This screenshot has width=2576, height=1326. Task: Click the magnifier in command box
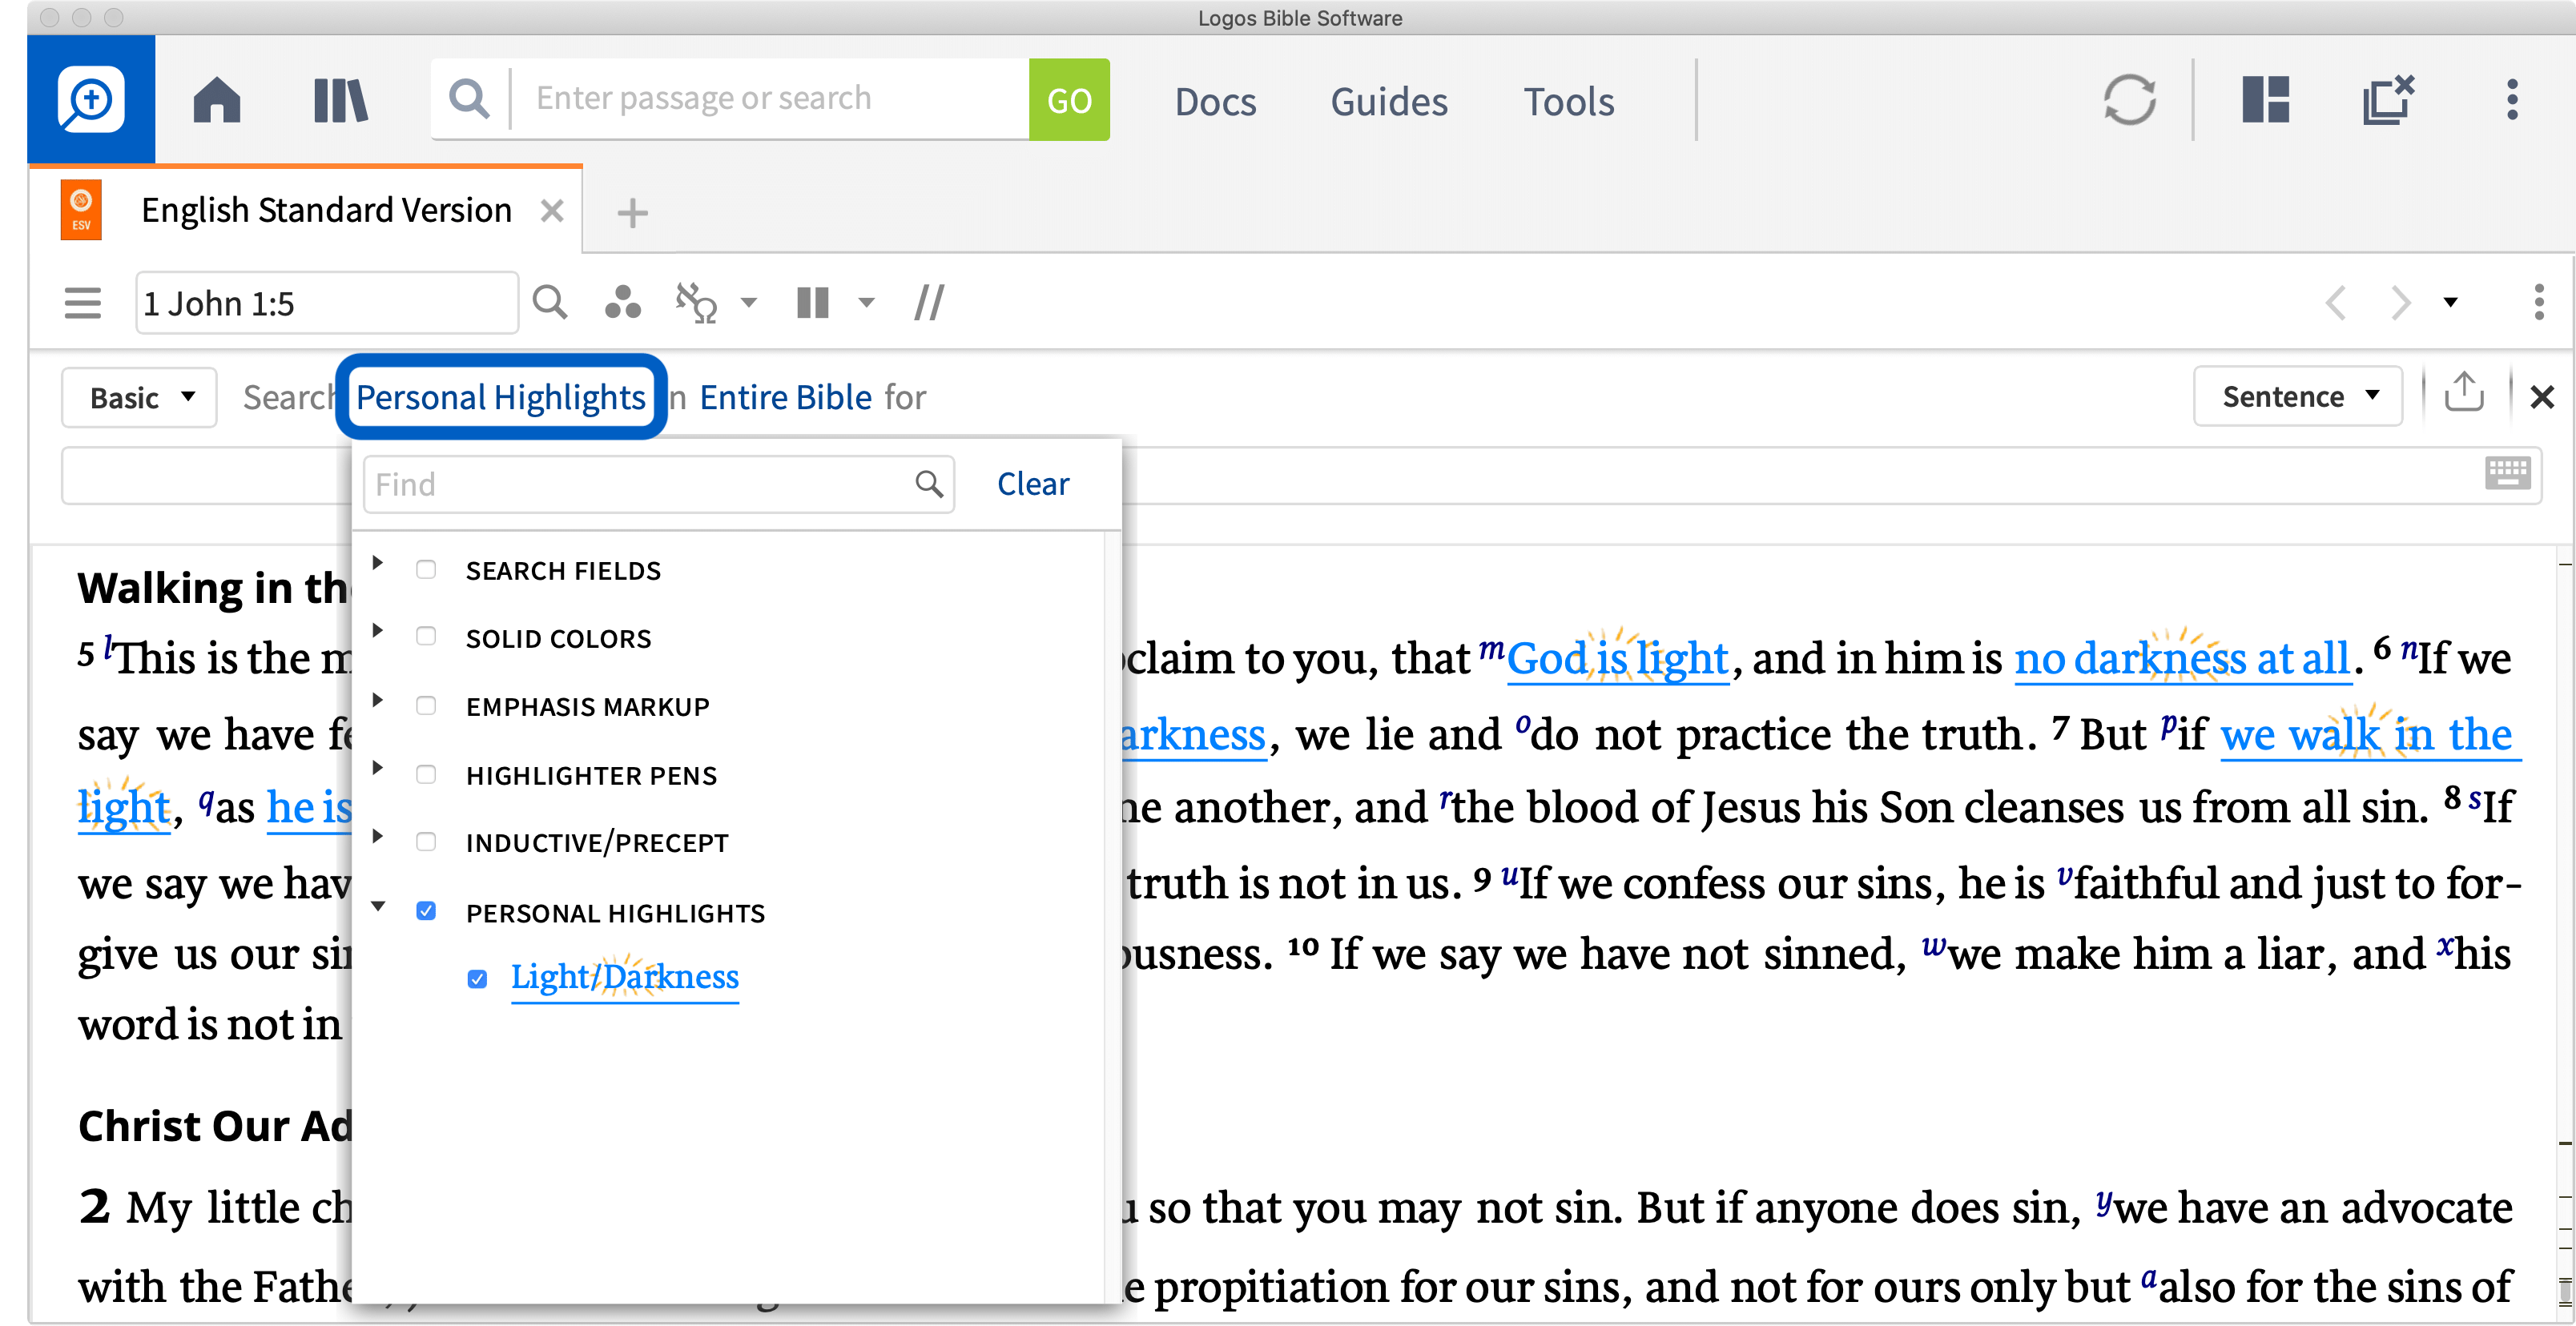tap(469, 99)
